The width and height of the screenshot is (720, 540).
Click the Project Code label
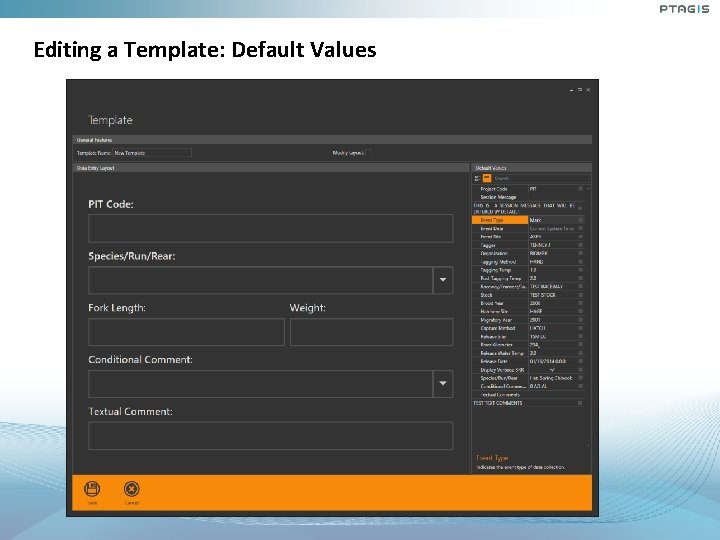point(494,189)
